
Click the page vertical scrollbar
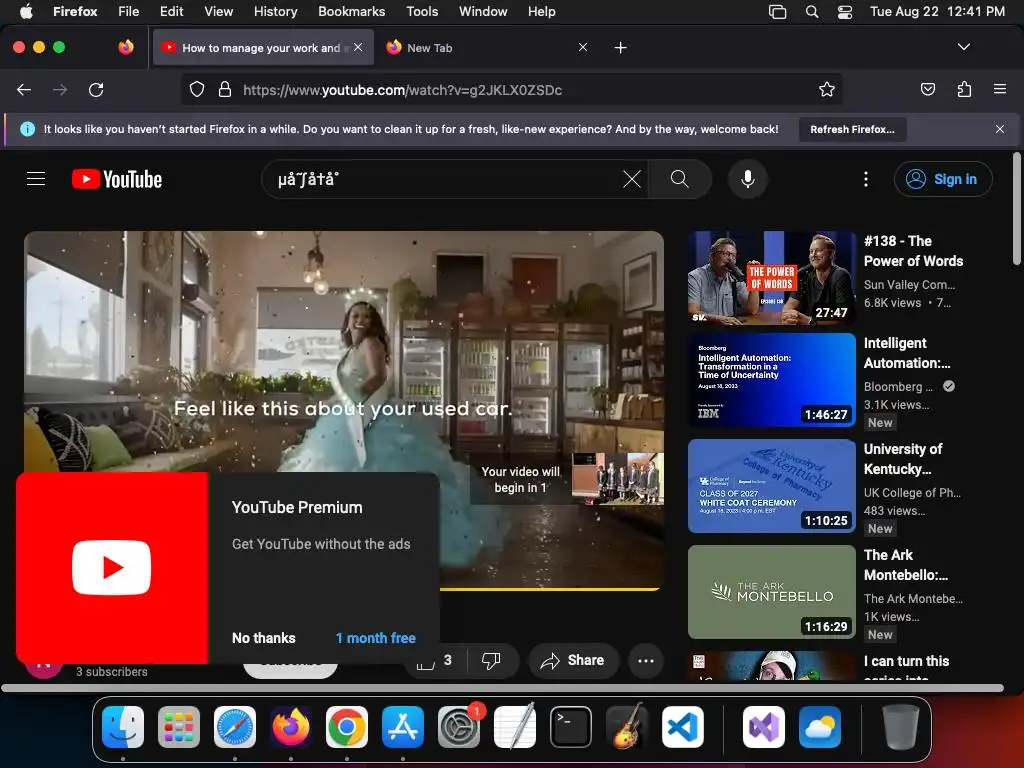tap(1016, 209)
